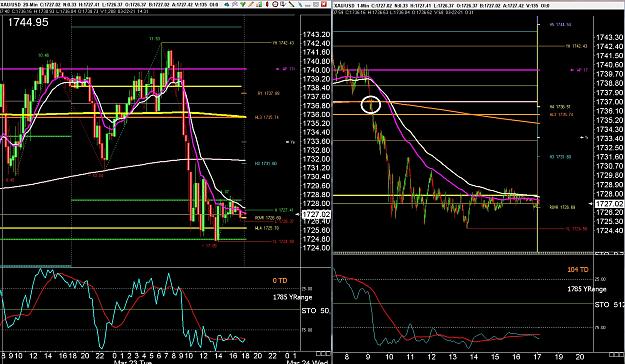
Task: Click the teal arrow icon in the chart toolbar
Action: [227, 4]
